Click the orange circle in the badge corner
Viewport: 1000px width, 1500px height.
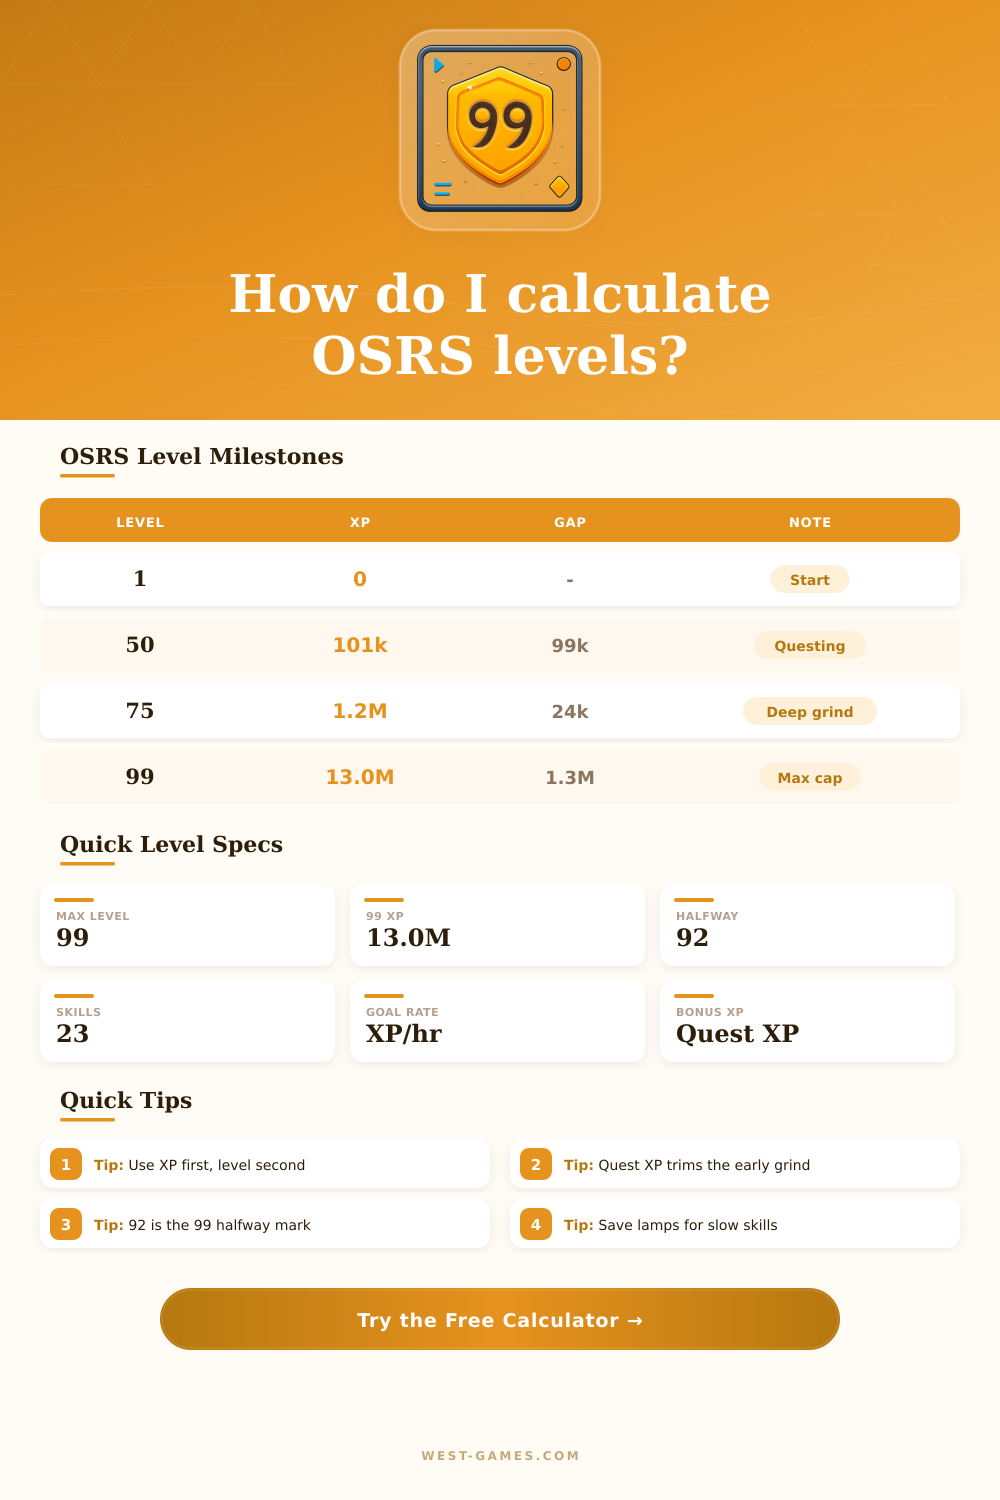pos(563,62)
